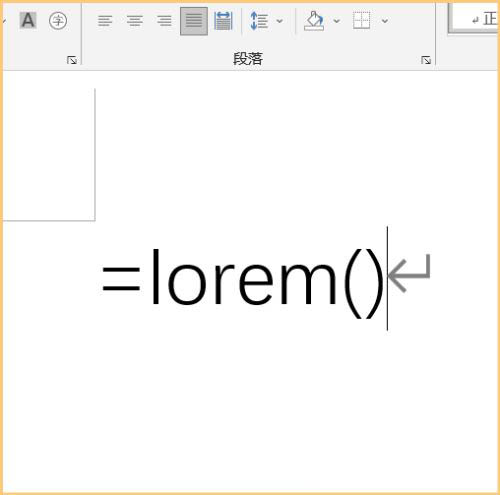The height and width of the screenshot is (495, 500).
Task: Click in the text after =lorem()
Action: coord(387,278)
